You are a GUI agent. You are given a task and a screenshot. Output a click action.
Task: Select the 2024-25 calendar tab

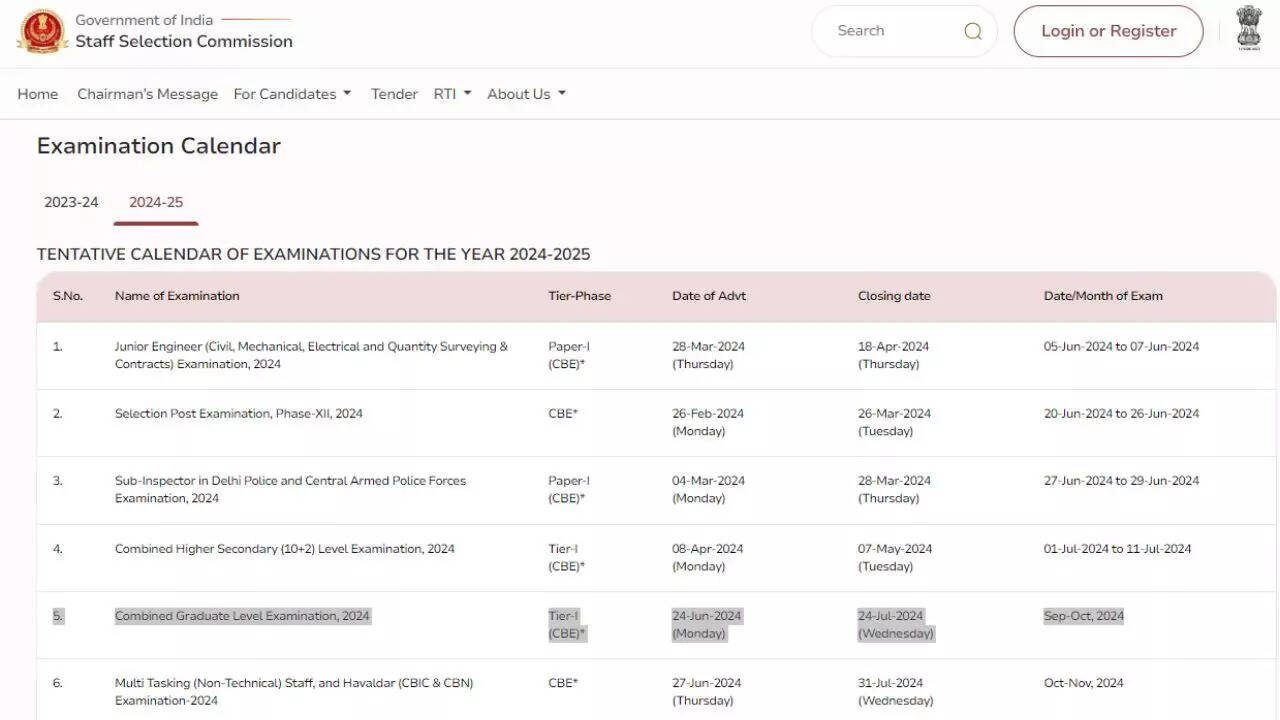coord(156,202)
